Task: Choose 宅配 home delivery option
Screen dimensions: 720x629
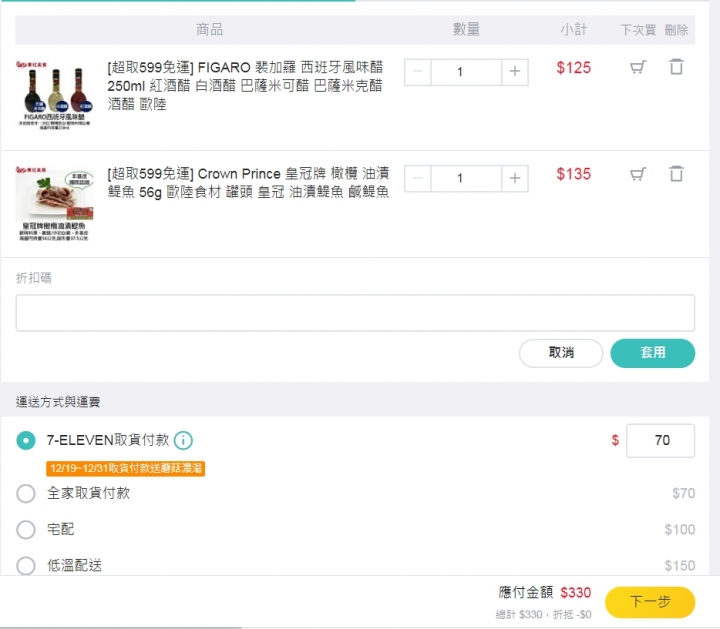Action: click(x=26, y=529)
